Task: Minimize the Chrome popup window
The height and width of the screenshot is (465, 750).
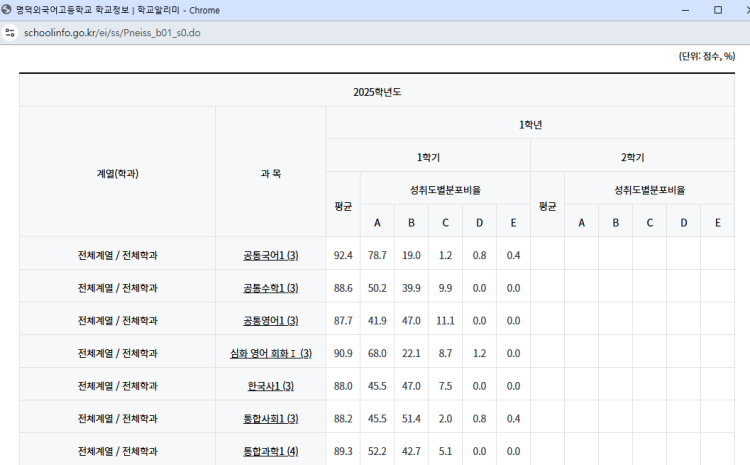Action: pyautogui.click(x=681, y=10)
